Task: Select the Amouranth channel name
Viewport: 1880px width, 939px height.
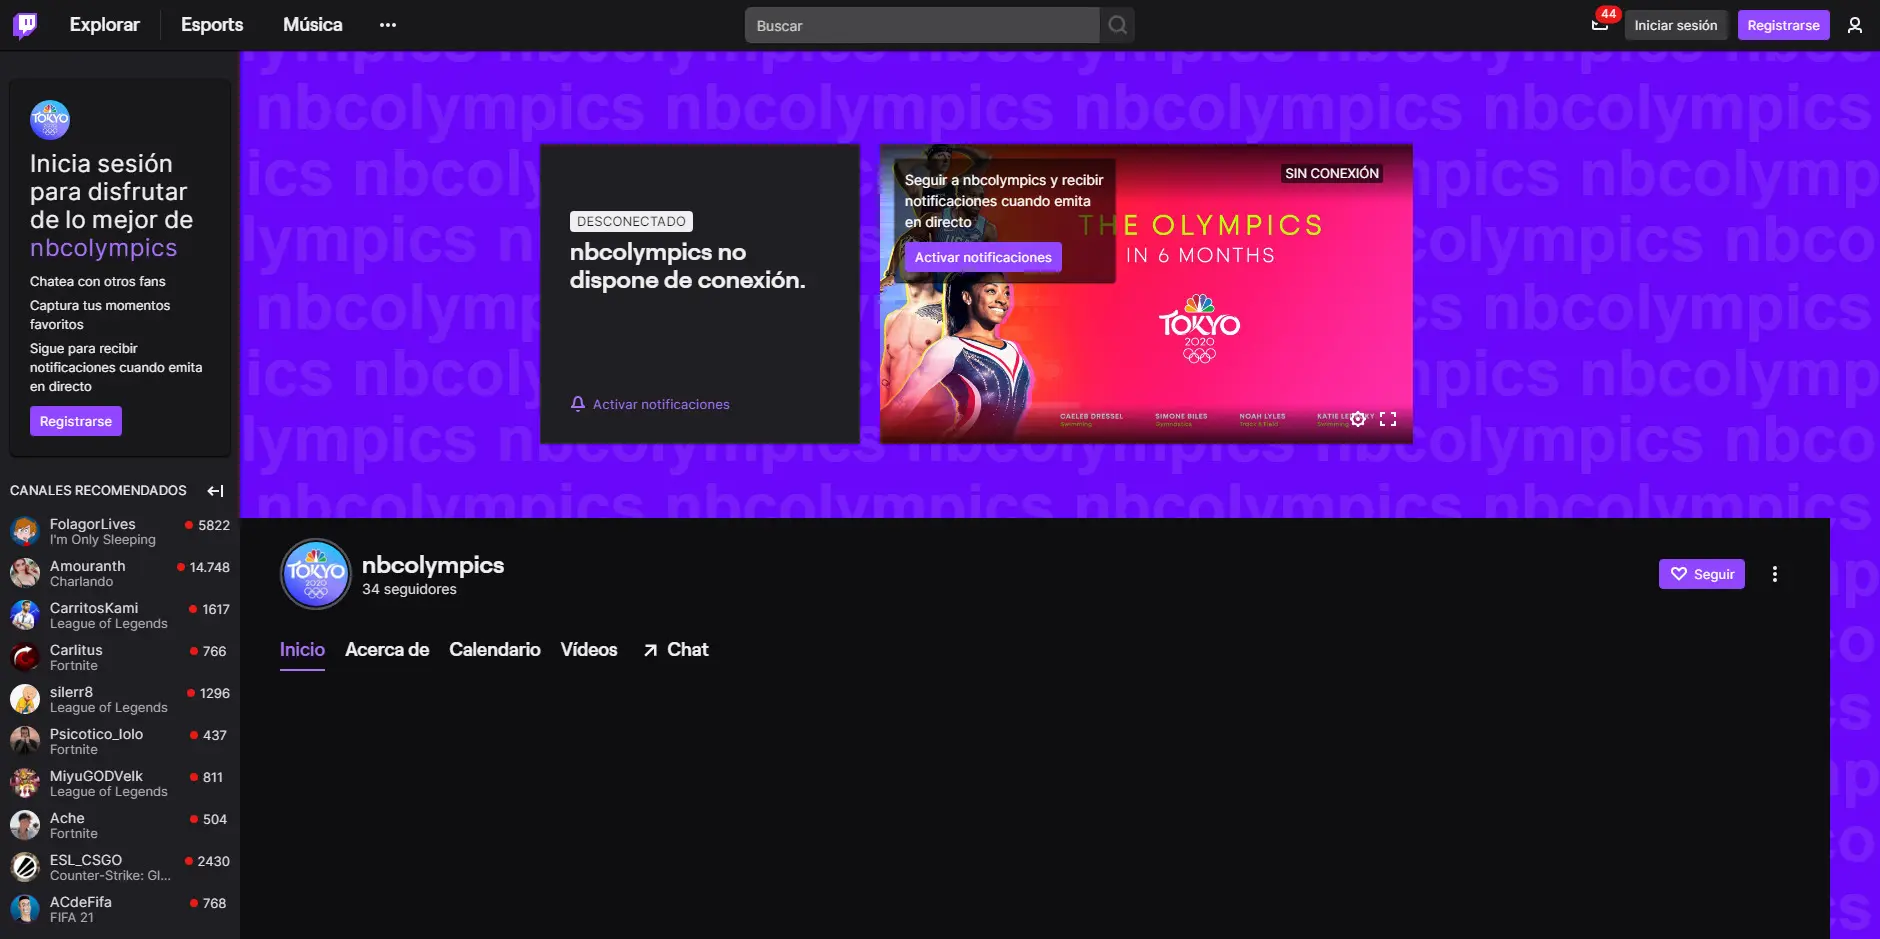Action: pos(88,566)
